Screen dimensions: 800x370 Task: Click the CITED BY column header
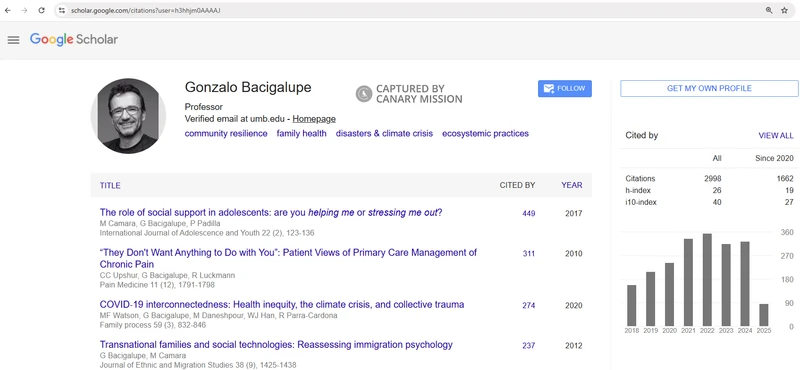coord(517,185)
